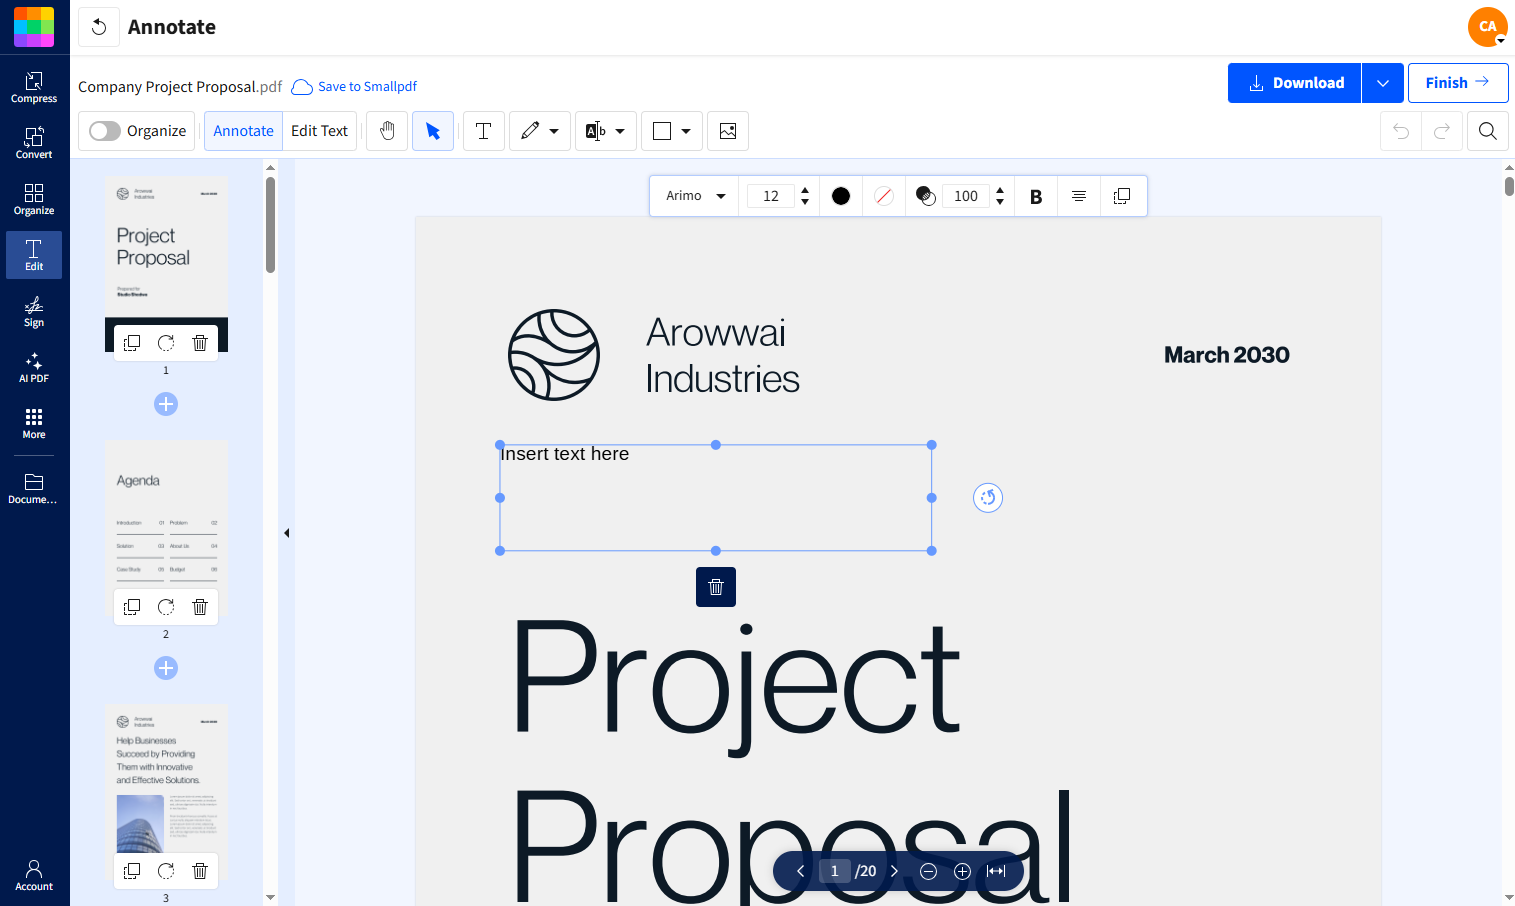Delete the selected text box
The image size is (1515, 906).
(715, 587)
